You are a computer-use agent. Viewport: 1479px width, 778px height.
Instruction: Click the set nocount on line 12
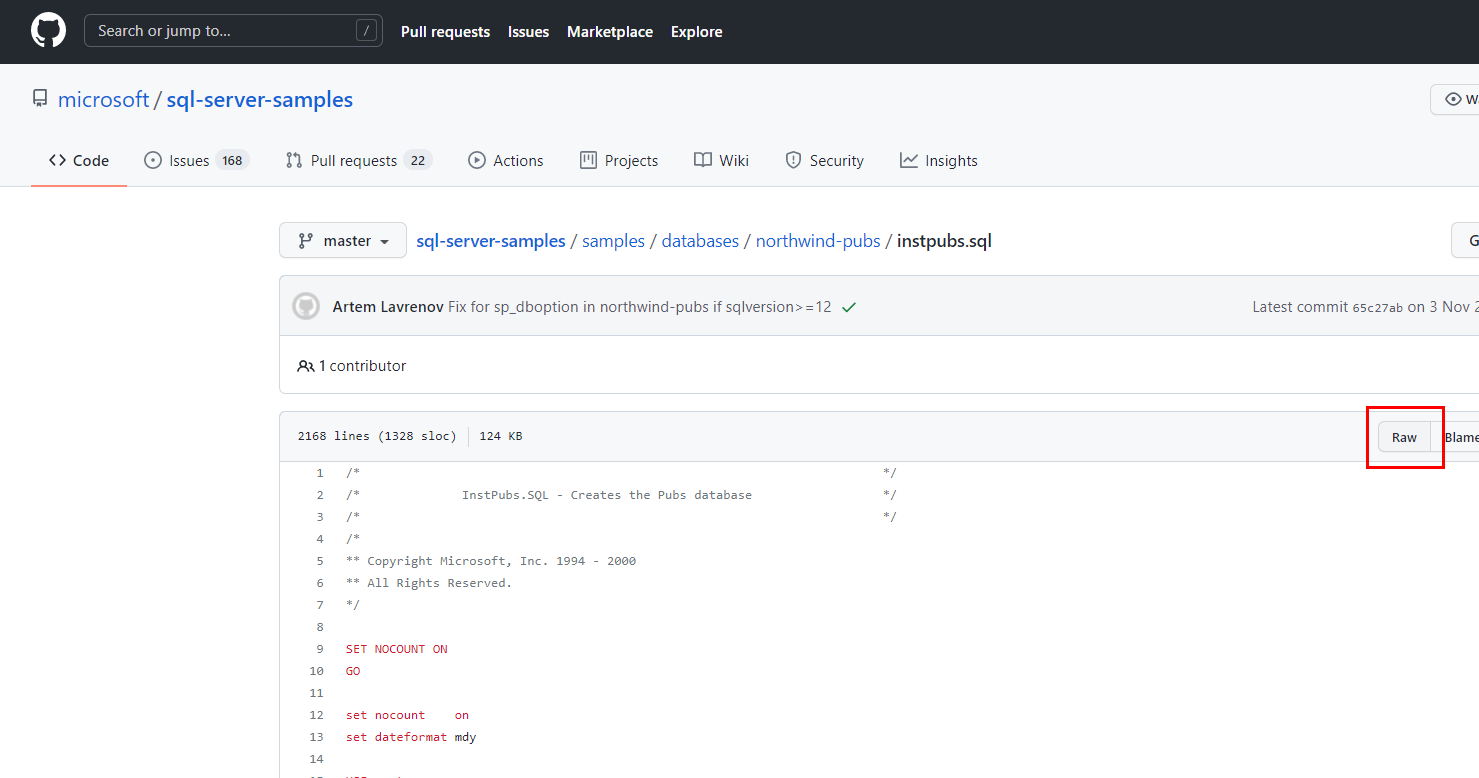(x=407, y=715)
